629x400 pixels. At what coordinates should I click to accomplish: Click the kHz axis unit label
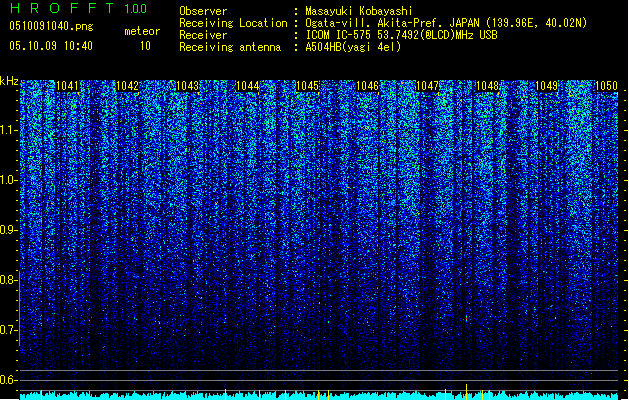pyautogui.click(x=9, y=81)
